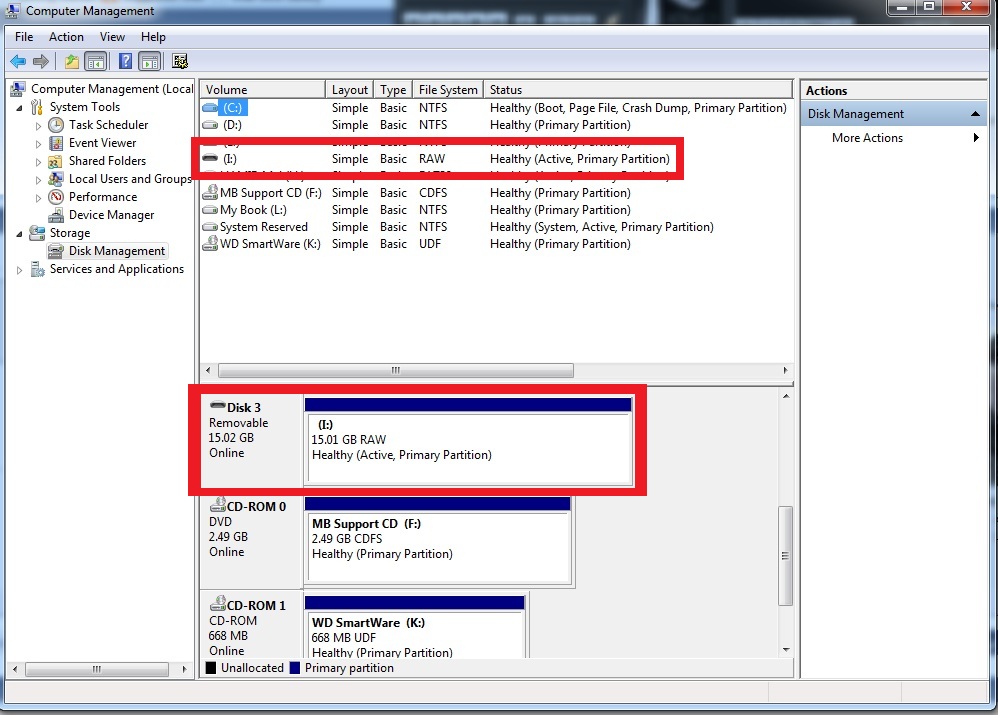The width and height of the screenshot is (998, 715).
Task: Click the Back arrow in the toolbar
Action: [x=18, y=61]
